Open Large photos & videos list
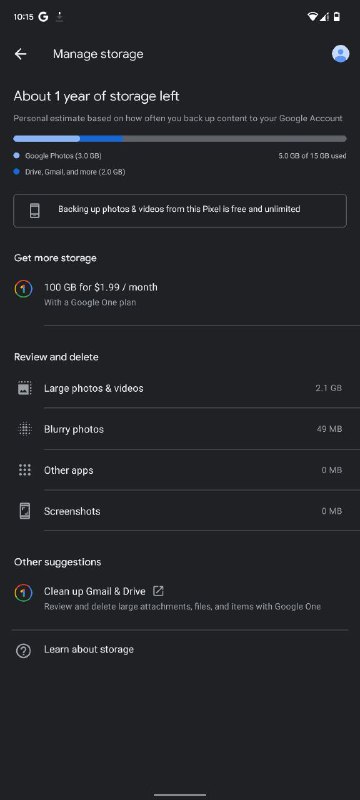Screen dimensions: 360x800 pos(180,388)
